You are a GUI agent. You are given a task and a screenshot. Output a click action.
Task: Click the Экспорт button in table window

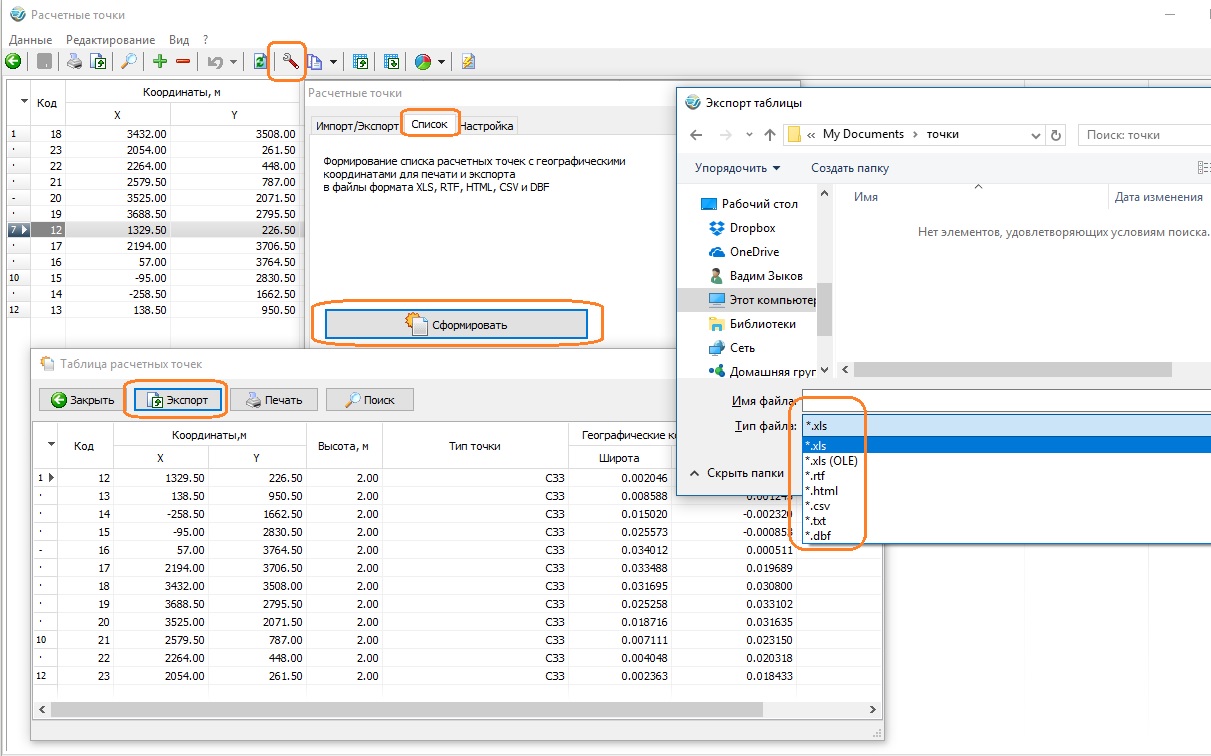(x=177, y=400)
